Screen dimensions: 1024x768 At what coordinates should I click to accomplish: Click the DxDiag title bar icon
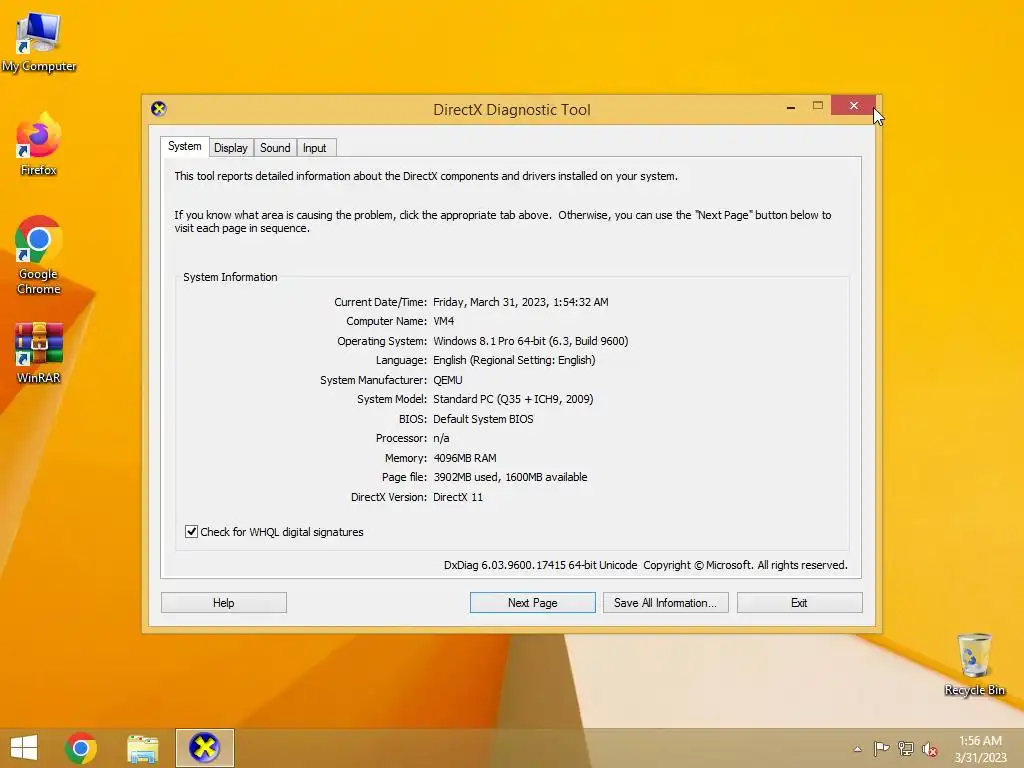pos(159,108)
